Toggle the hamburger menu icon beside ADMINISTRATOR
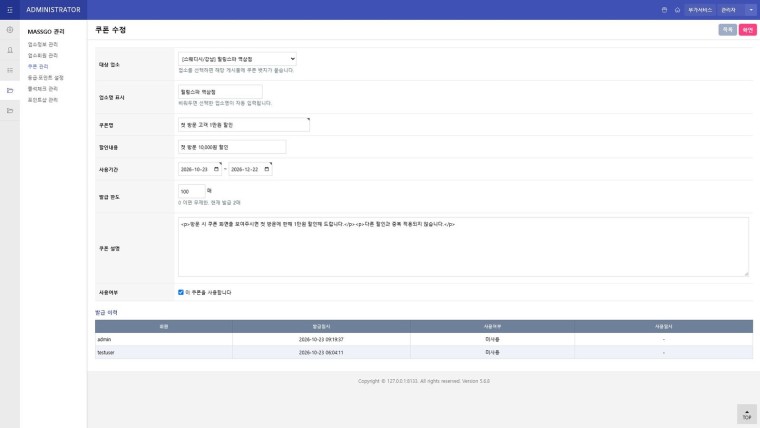Viewport: 760px width, 428px height. pos(10,10)
